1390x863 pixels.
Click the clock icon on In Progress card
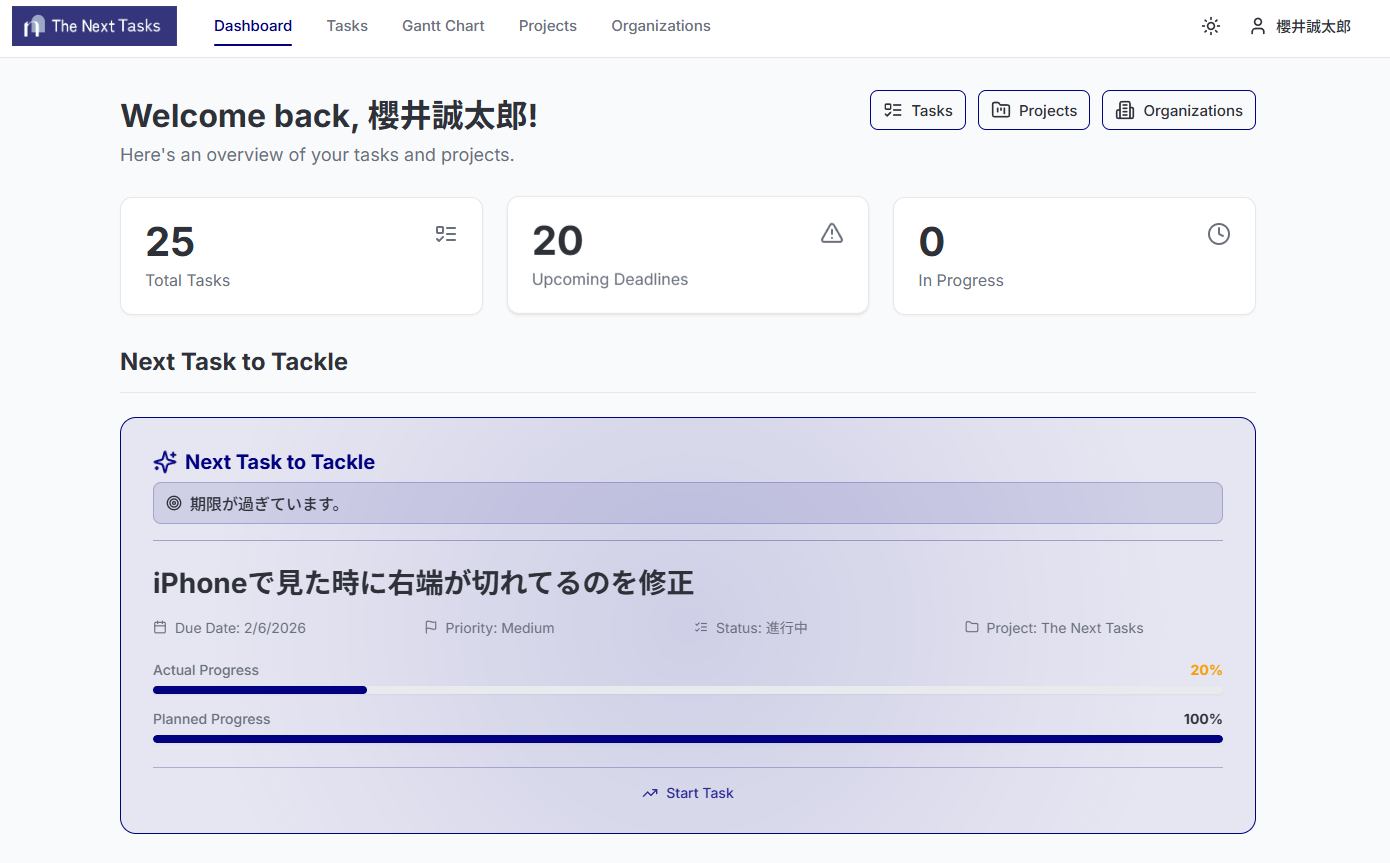pos(1218,233)
